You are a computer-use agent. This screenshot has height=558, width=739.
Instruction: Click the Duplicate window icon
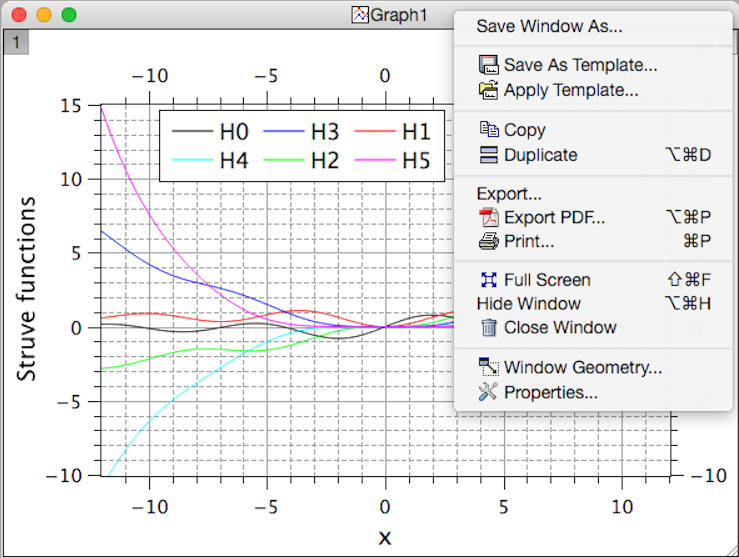(488, 155)
